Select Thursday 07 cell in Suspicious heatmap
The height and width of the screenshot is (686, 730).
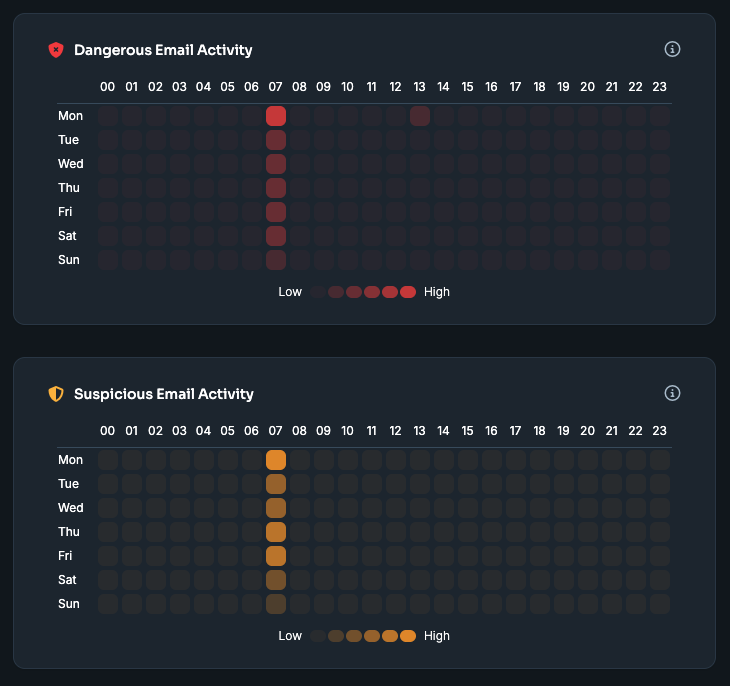pyautogui.click(x=276, y=532)
